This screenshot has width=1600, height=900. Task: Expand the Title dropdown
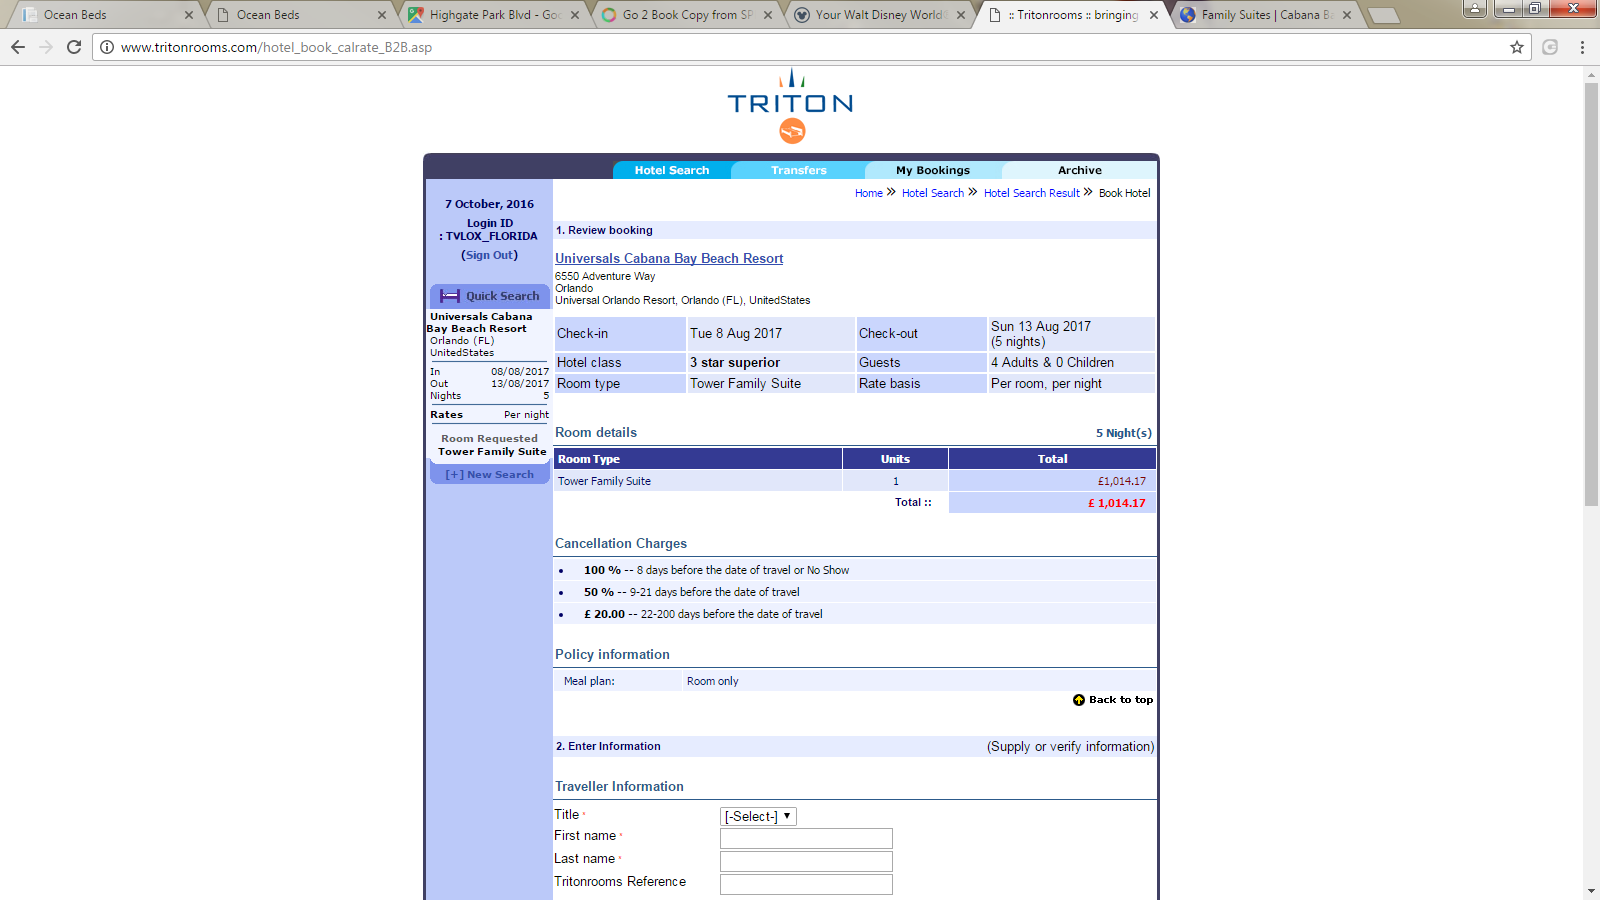[758, 816]
